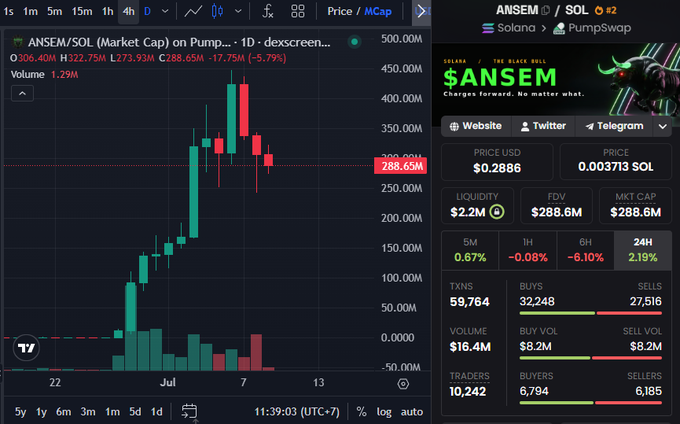Screen dimensions: 680x424
Task: Select the 1s timeframe
Action: (8, 11)
